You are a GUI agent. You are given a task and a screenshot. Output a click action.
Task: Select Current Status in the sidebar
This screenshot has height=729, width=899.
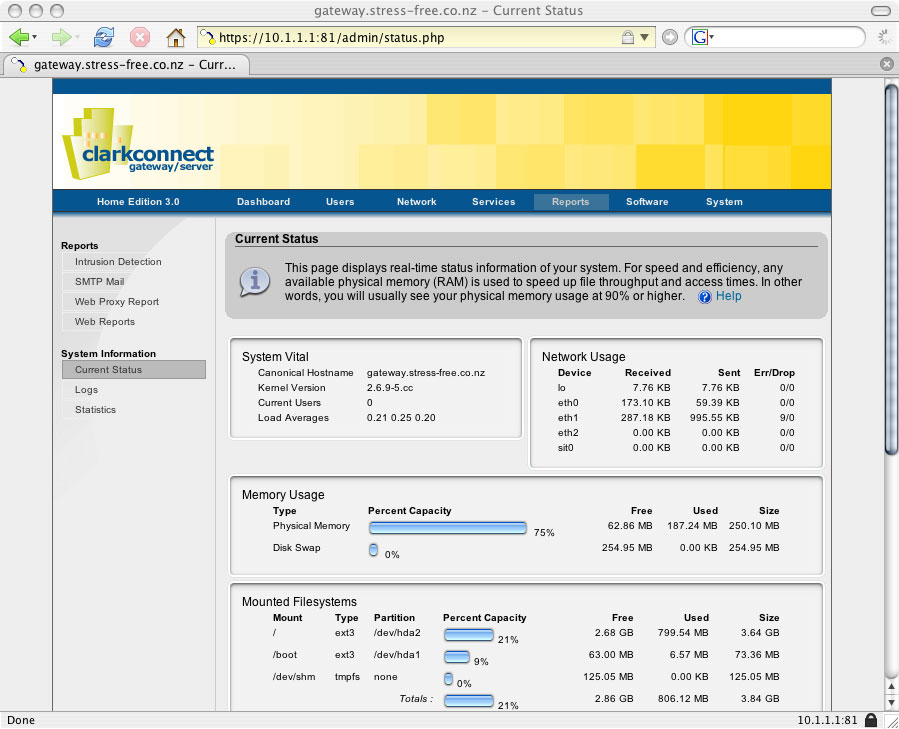134,370
